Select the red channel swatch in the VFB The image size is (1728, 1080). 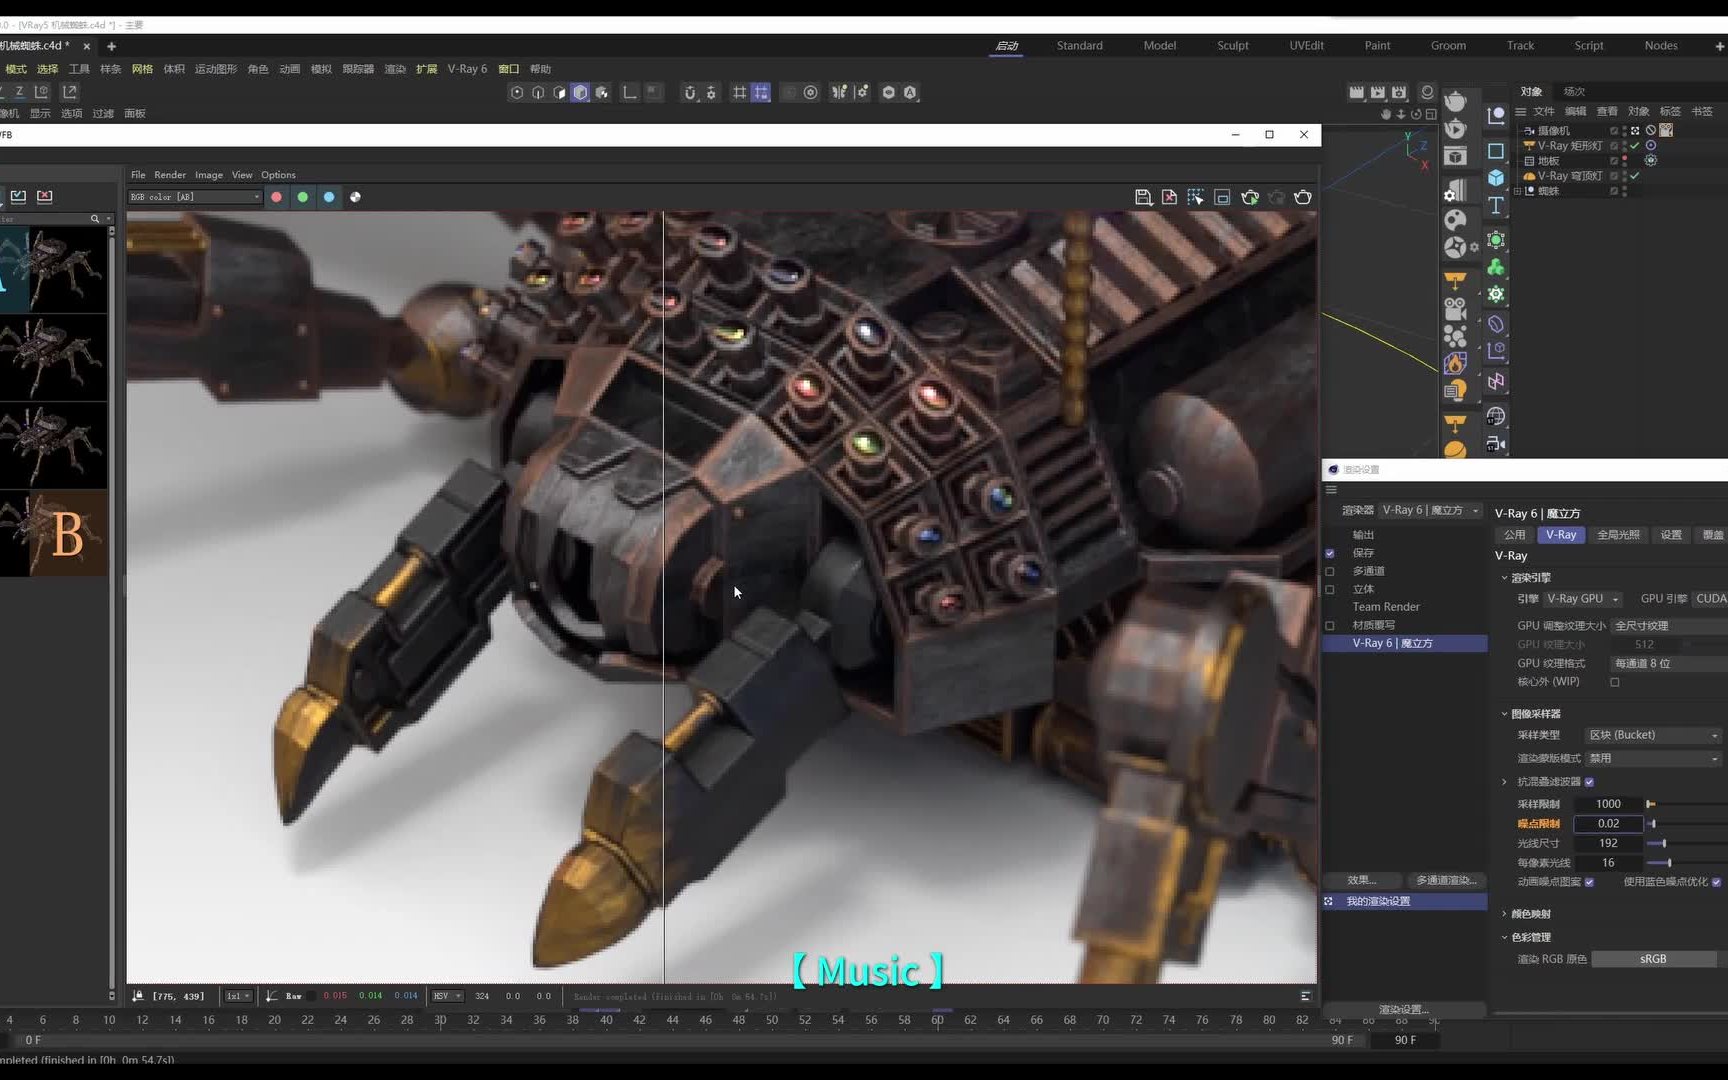[277, 197]
